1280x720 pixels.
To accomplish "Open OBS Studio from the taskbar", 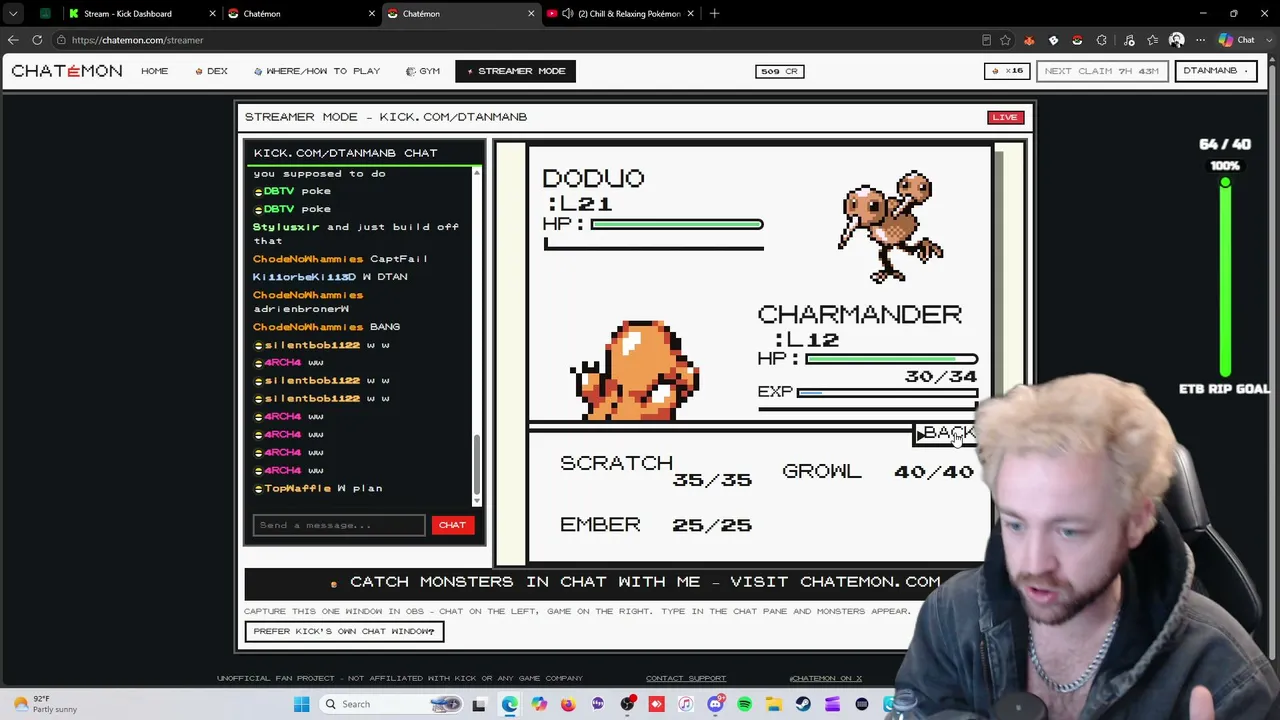I will (x=627, y=704).
